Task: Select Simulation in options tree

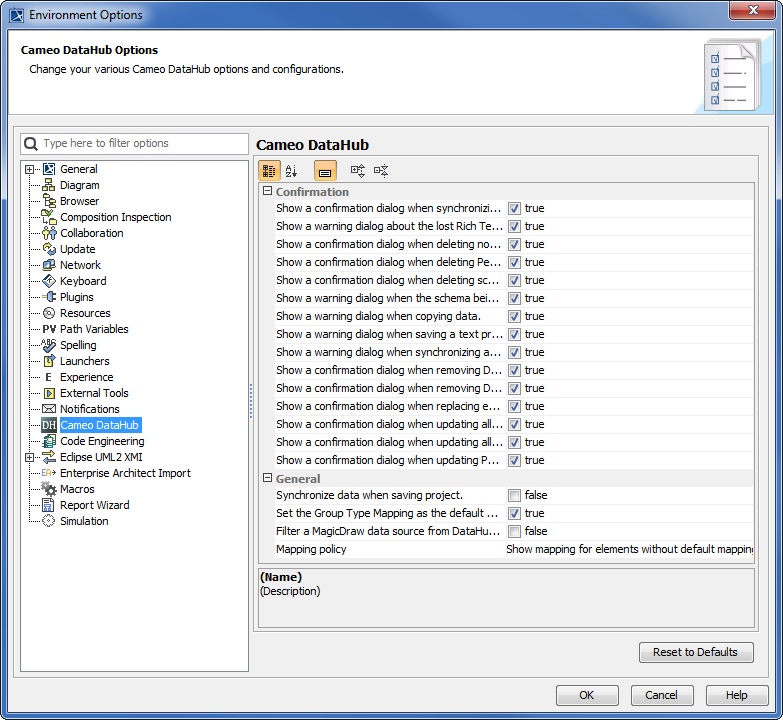Action: 84,521
